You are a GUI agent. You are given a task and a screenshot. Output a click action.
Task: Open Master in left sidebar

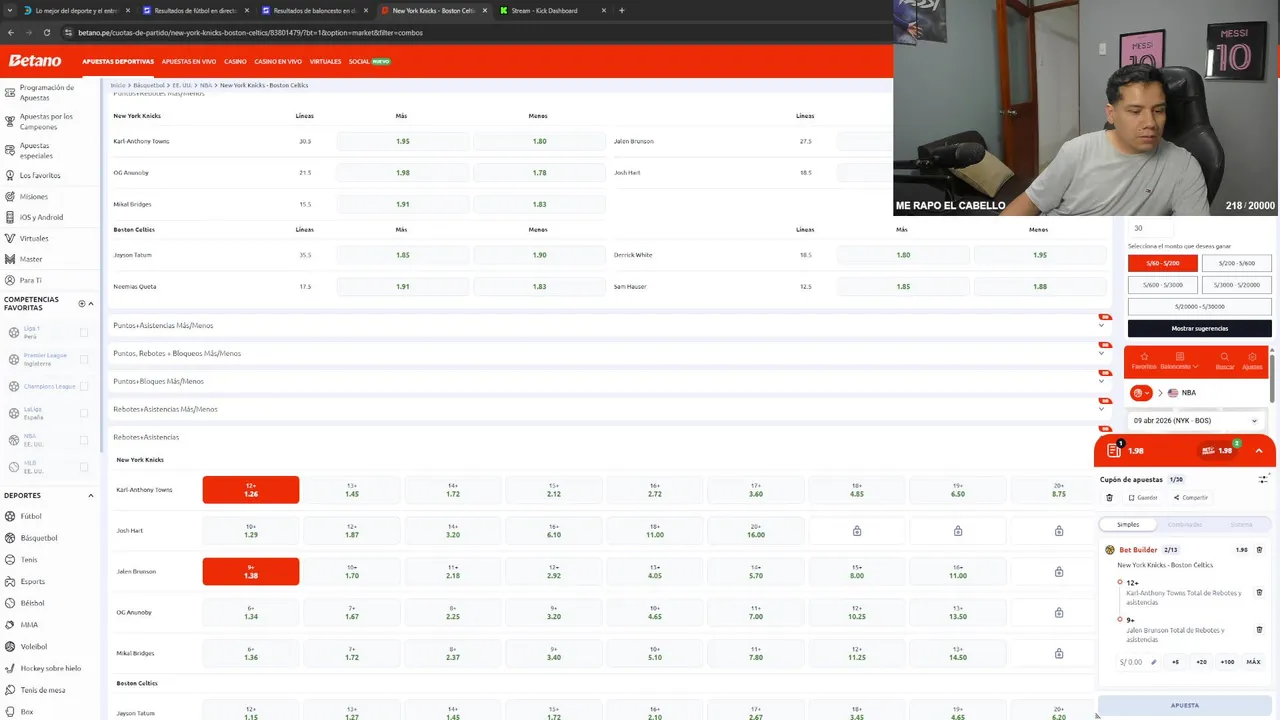coord(31,259)
